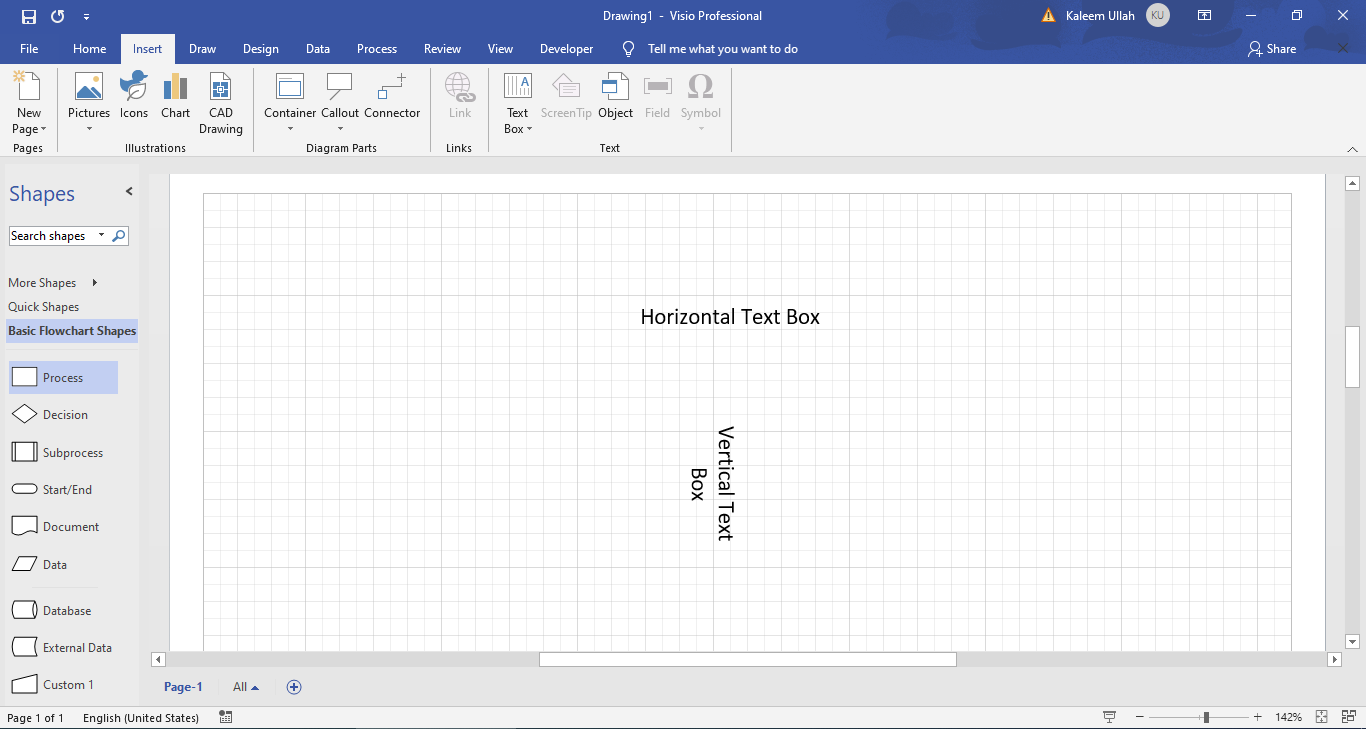Switch to the Design ribbon tab

pyautogui.click(x=260, y=48)
